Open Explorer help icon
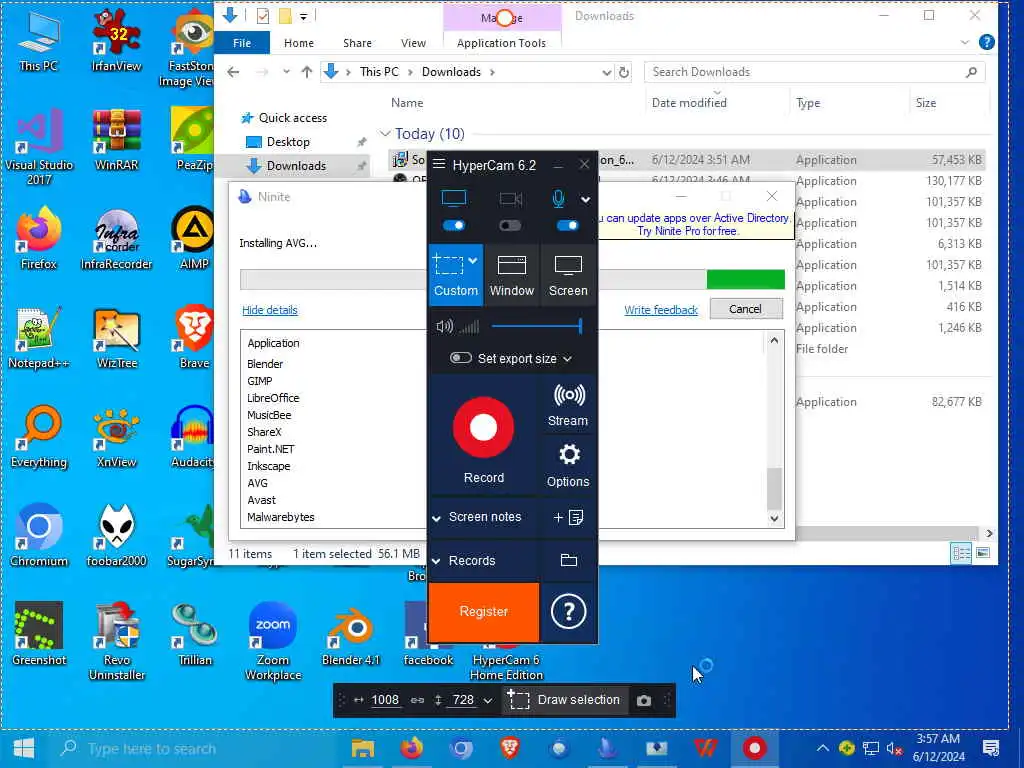Image resolution: width=1024 pixels, height=768 pixels. 987,42
